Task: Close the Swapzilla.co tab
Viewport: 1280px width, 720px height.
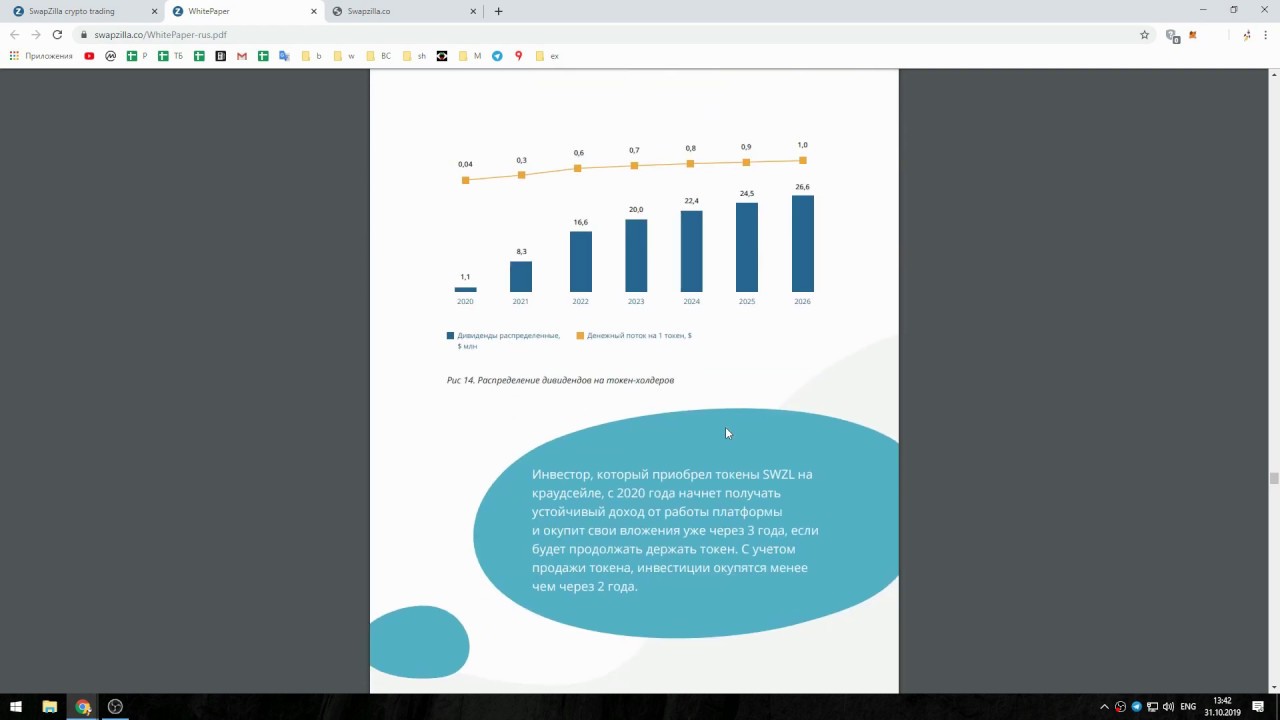Action: (x=474, y=11)
